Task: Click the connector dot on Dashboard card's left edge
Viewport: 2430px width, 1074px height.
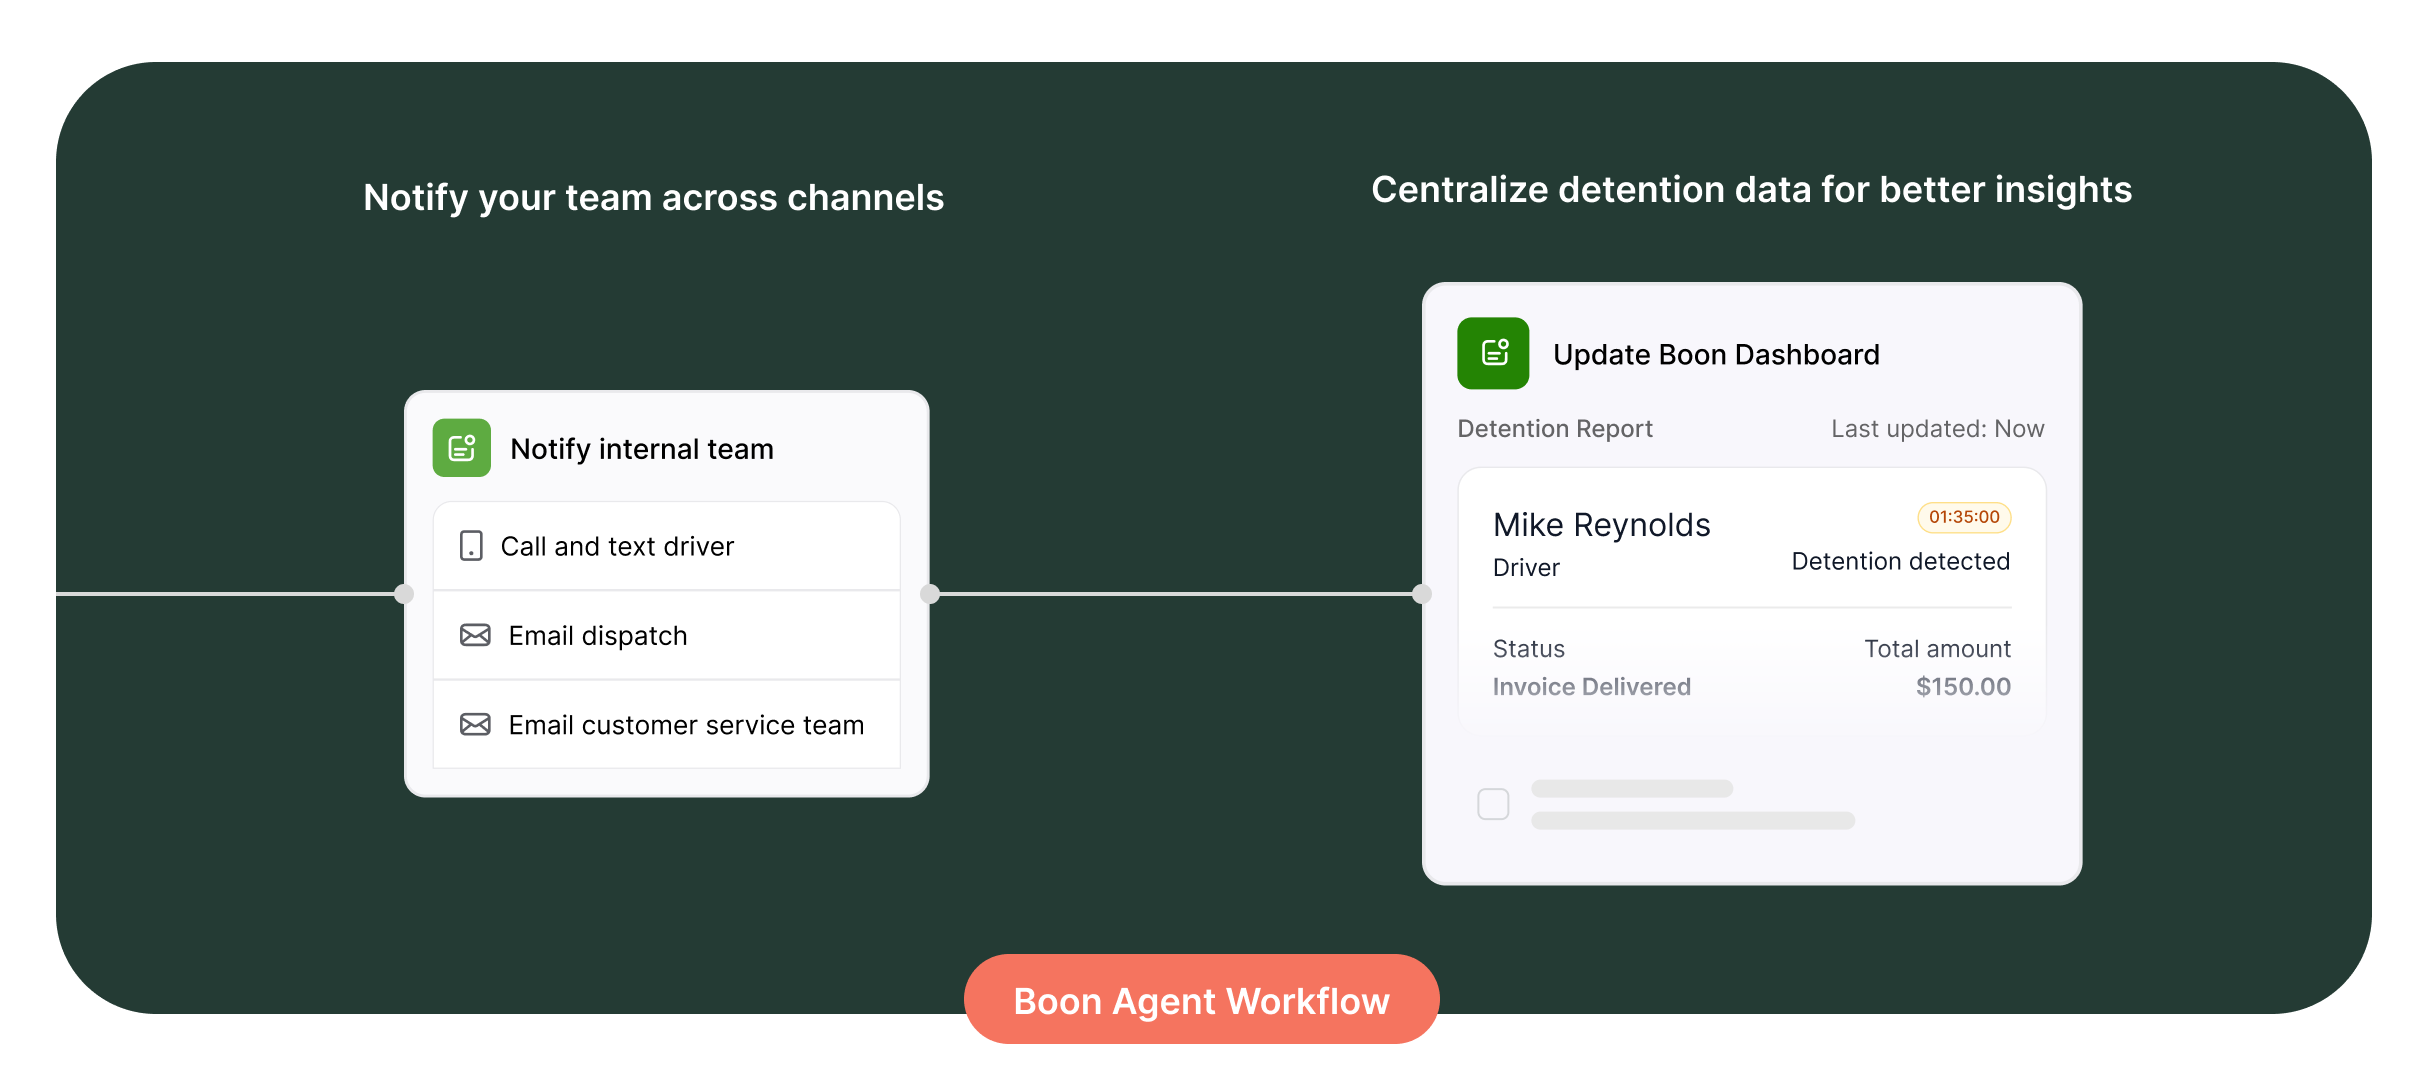Action: tap(1422, 594)
